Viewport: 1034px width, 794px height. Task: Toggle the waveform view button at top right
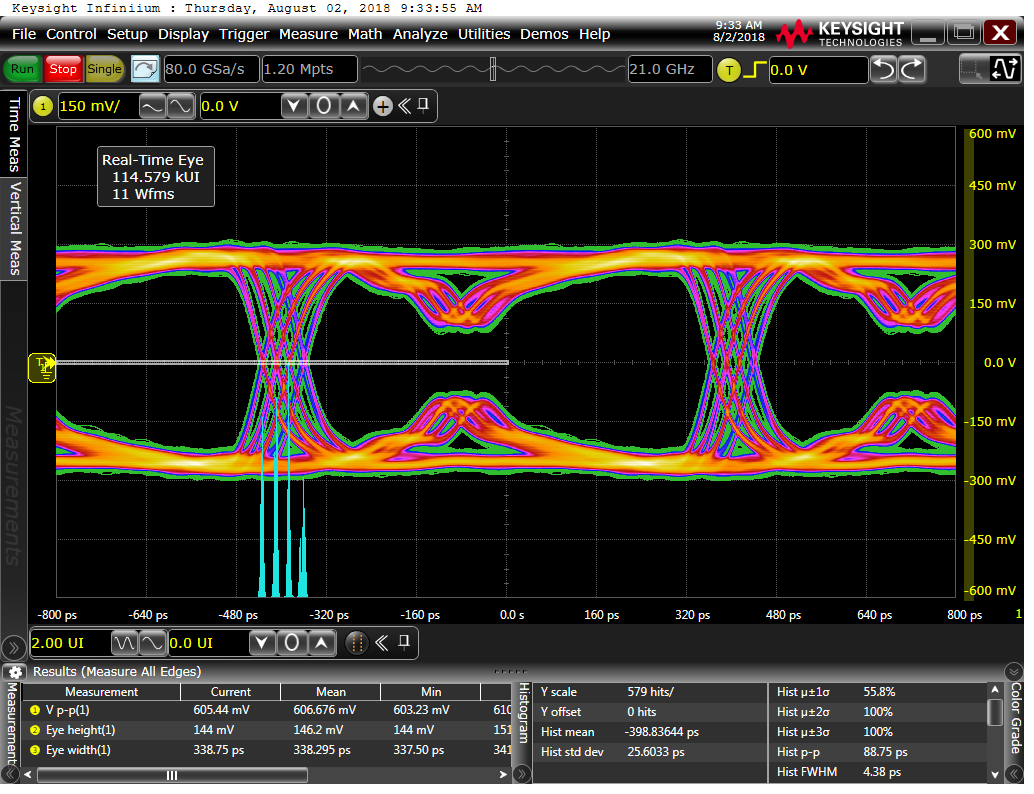click(1003, 69)
